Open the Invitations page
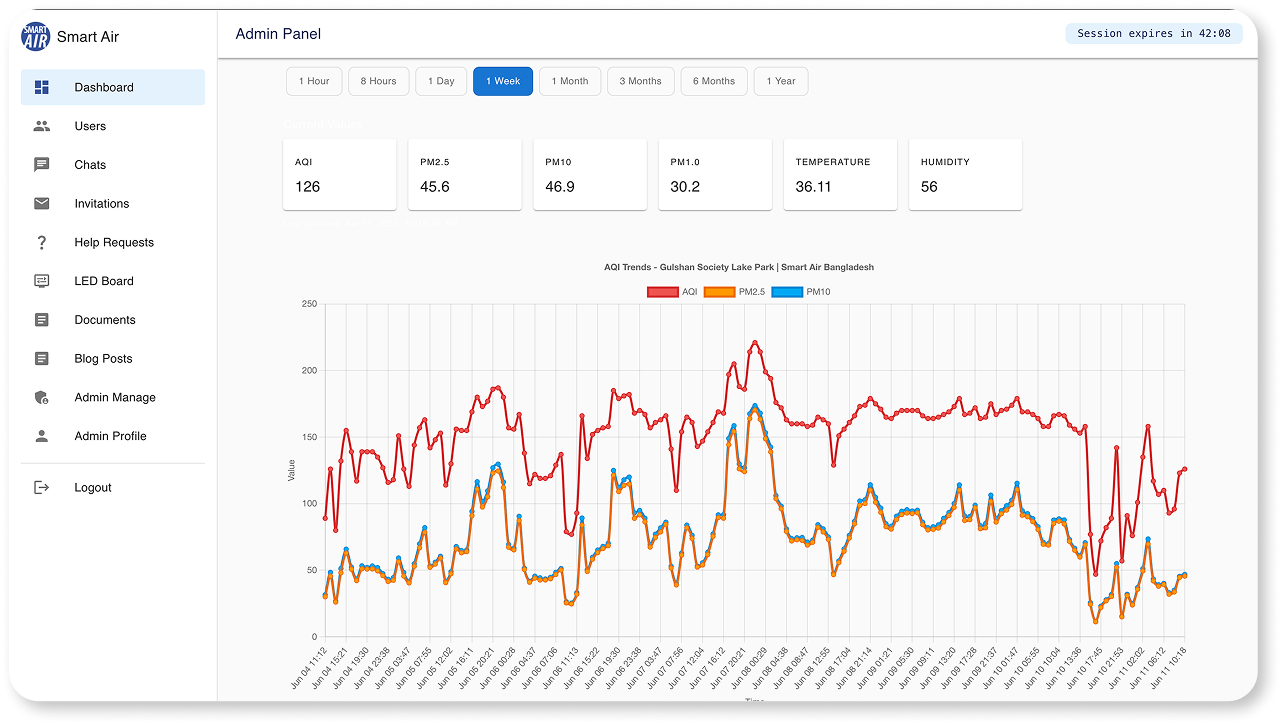The width and height of the screenshot is (1282, 726). pyautogui.click(x=113, y=204)
